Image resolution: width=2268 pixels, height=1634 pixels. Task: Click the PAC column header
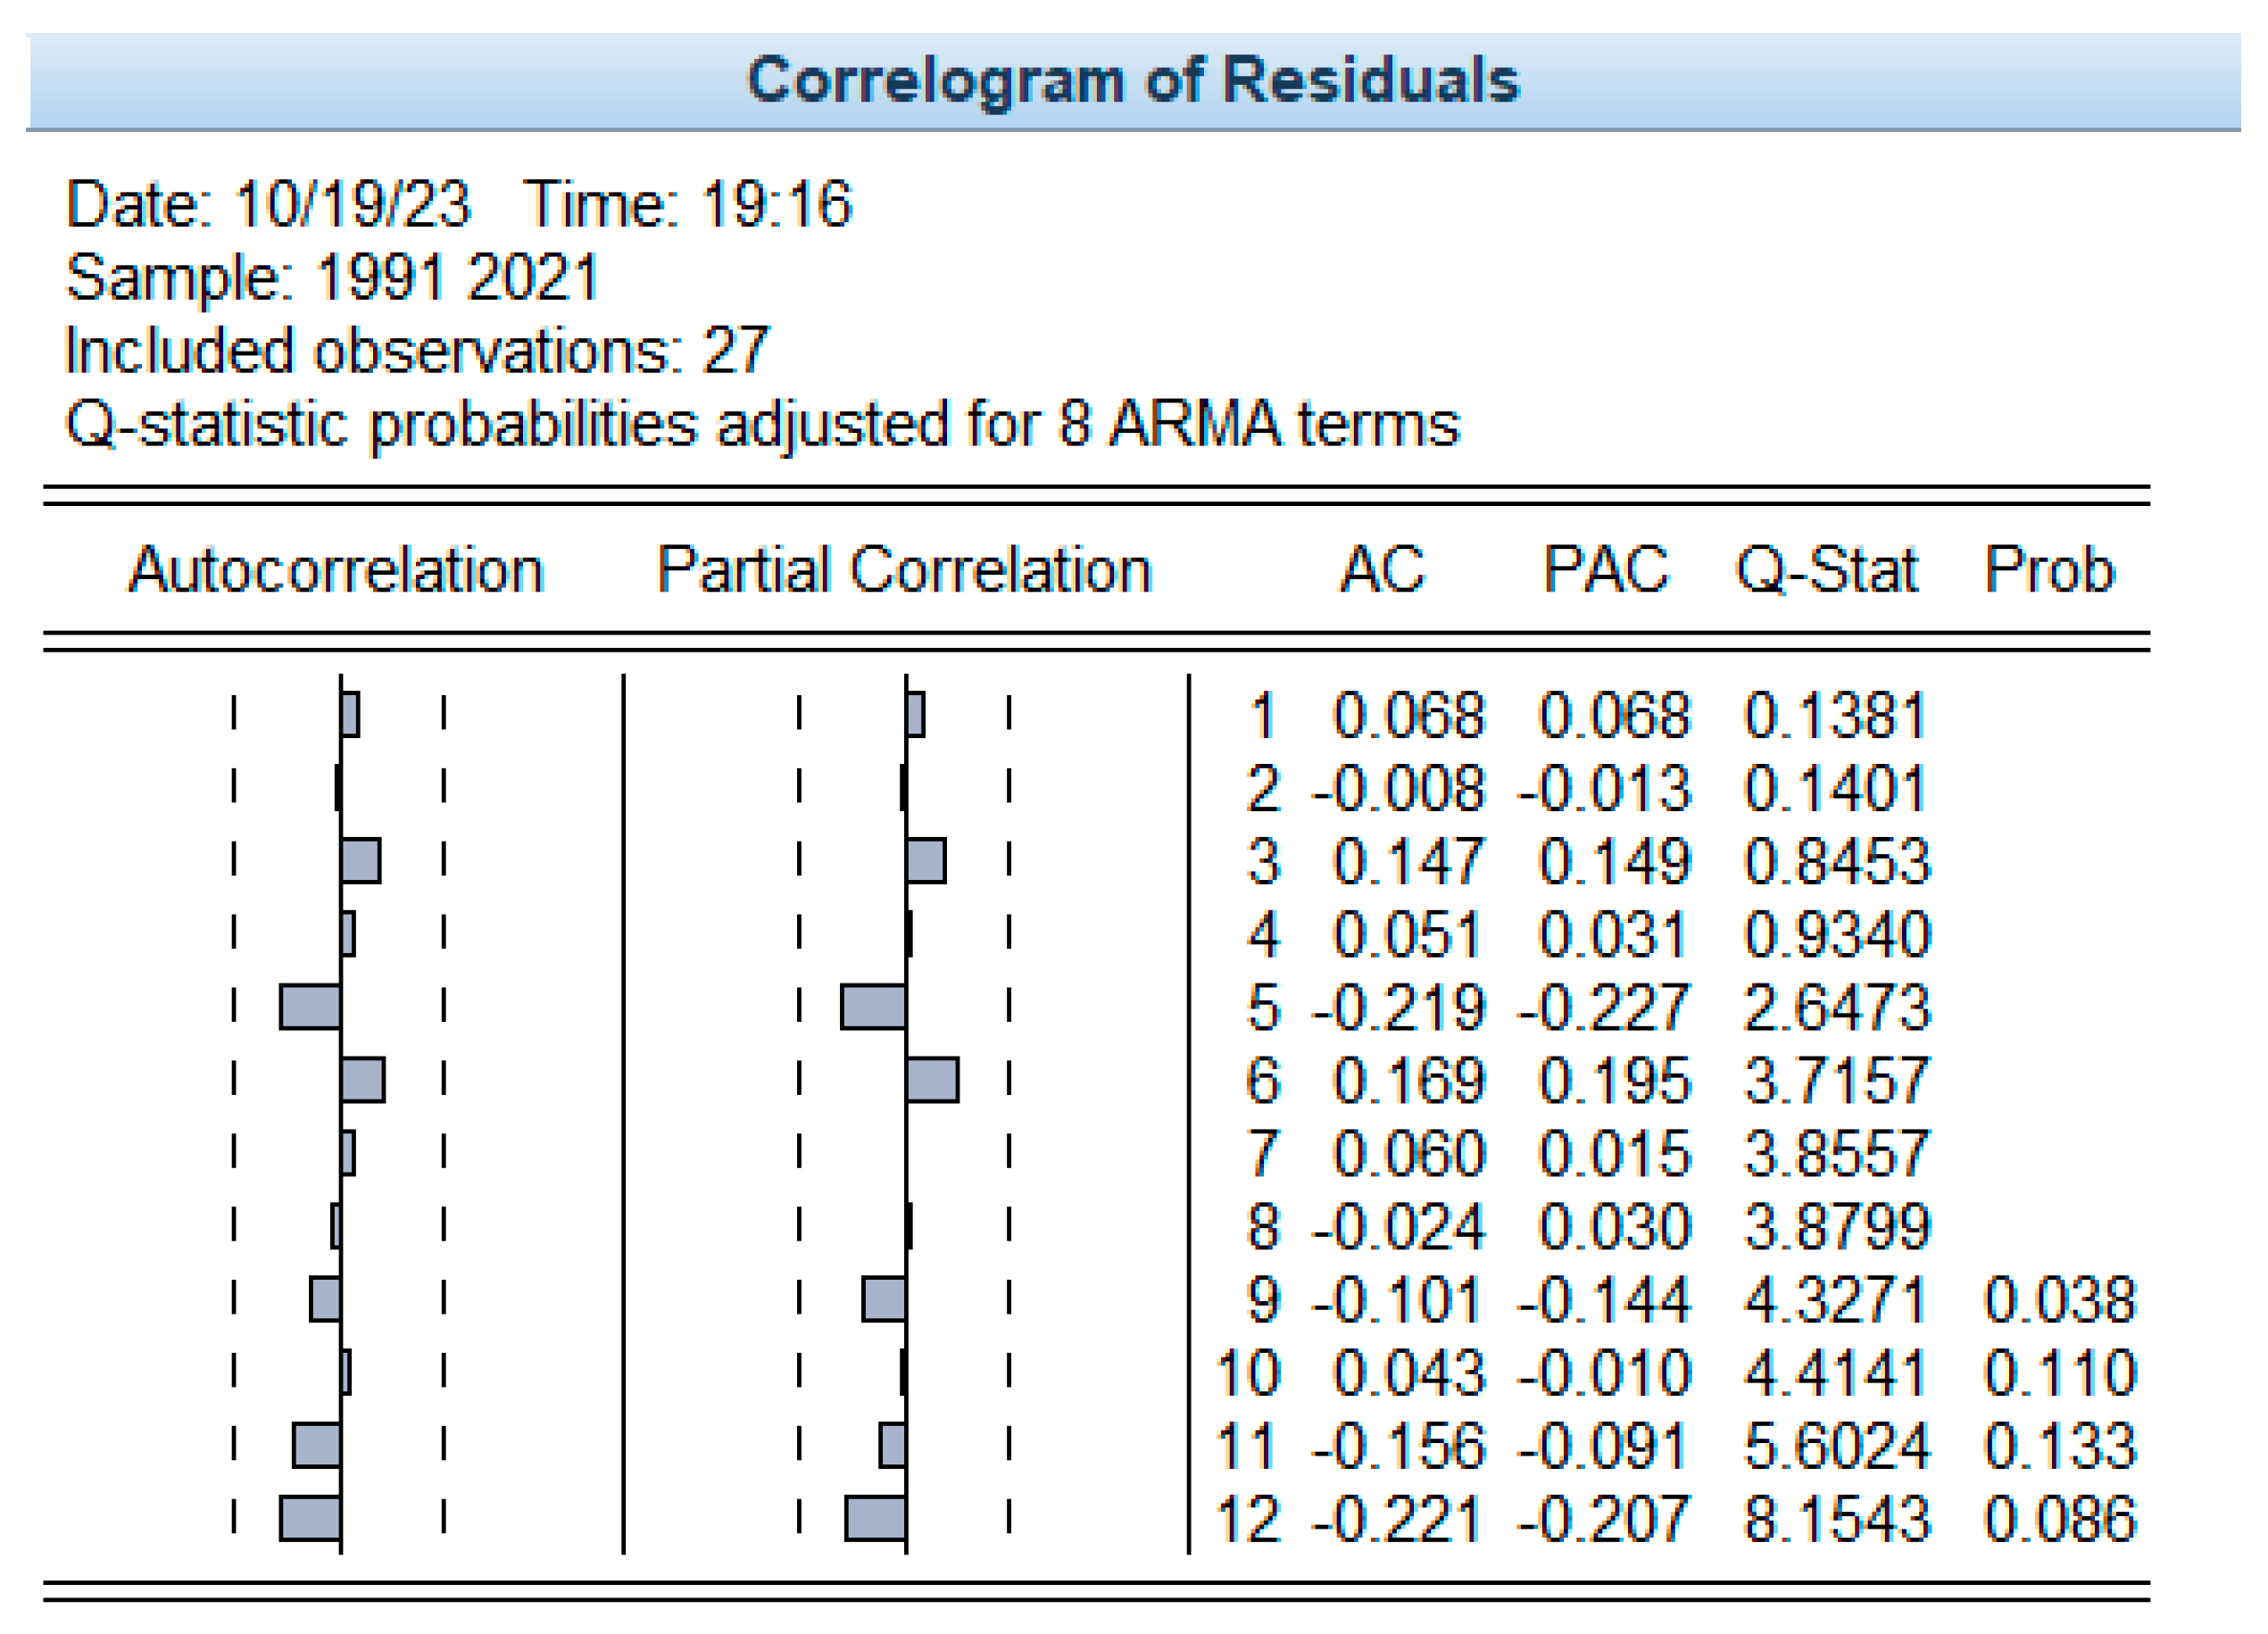pyautogui.click(x=1605, y=570)
